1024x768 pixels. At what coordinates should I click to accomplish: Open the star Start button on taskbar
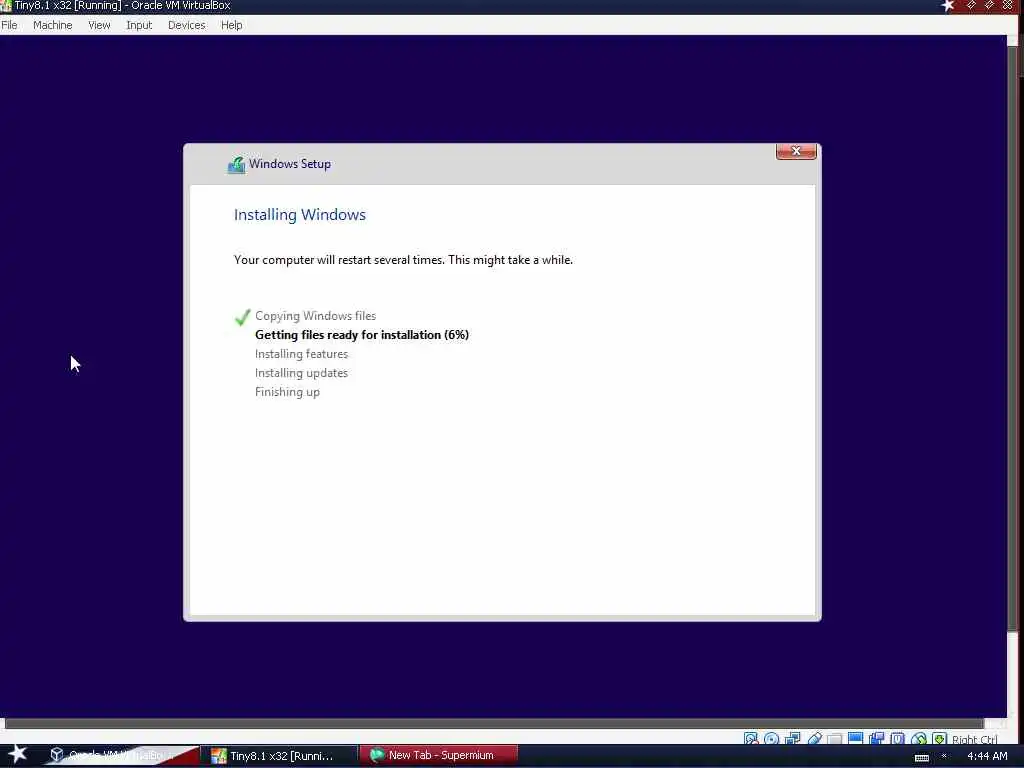click(17, 754)
